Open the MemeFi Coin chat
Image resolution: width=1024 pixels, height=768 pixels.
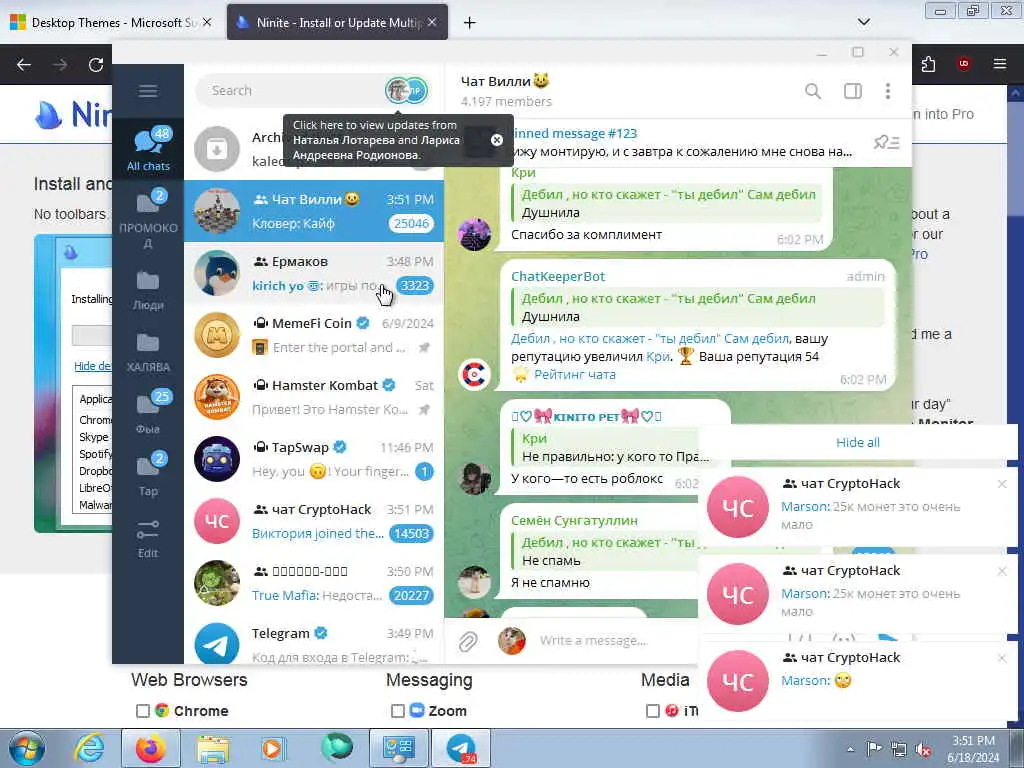coord(314,335)
